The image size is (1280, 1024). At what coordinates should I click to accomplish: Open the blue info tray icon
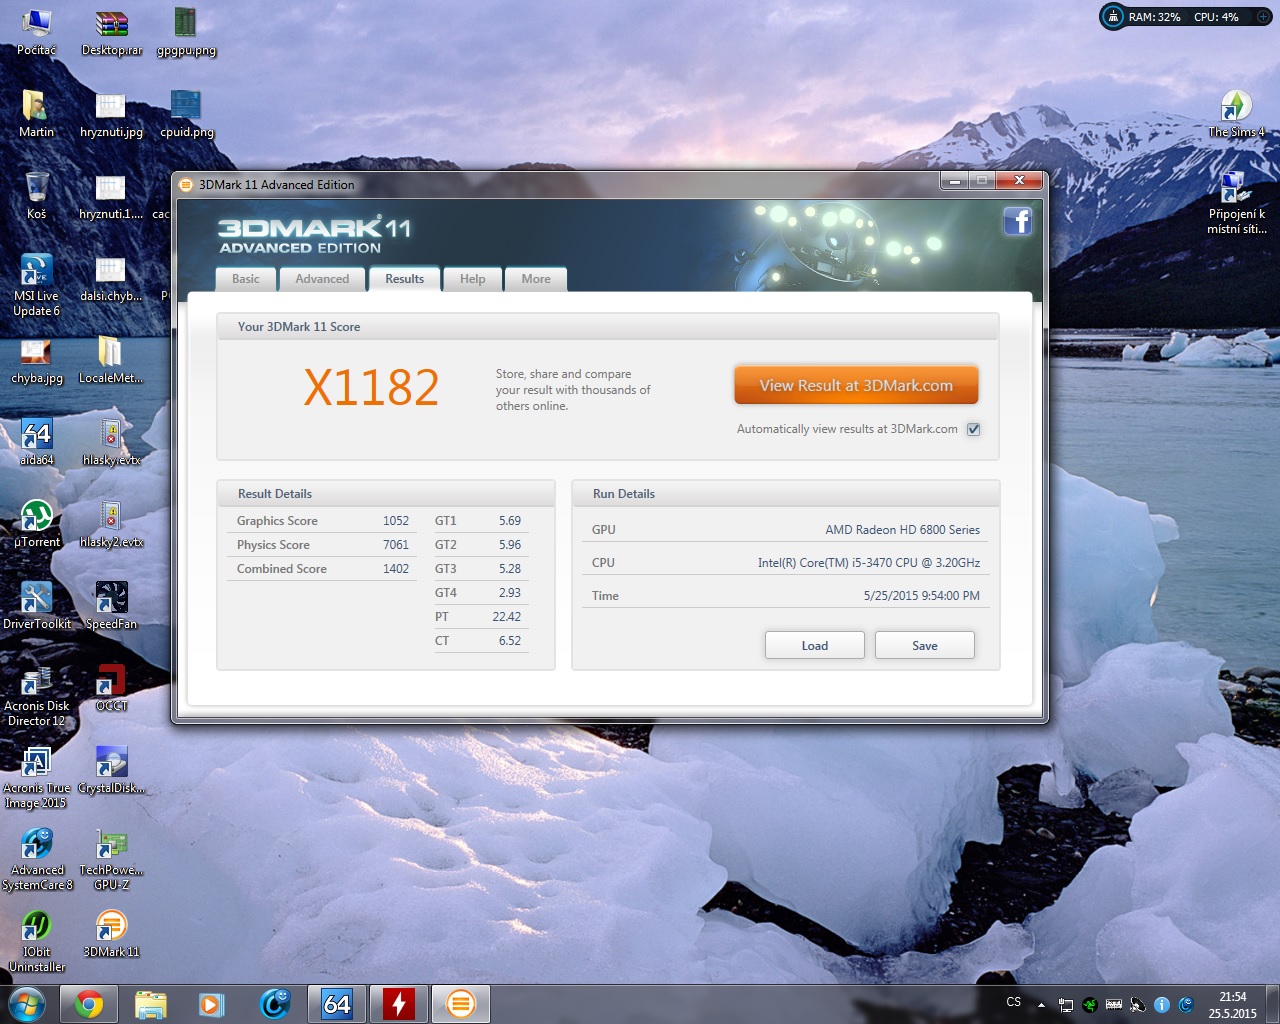click(x=1162, y=1005)
